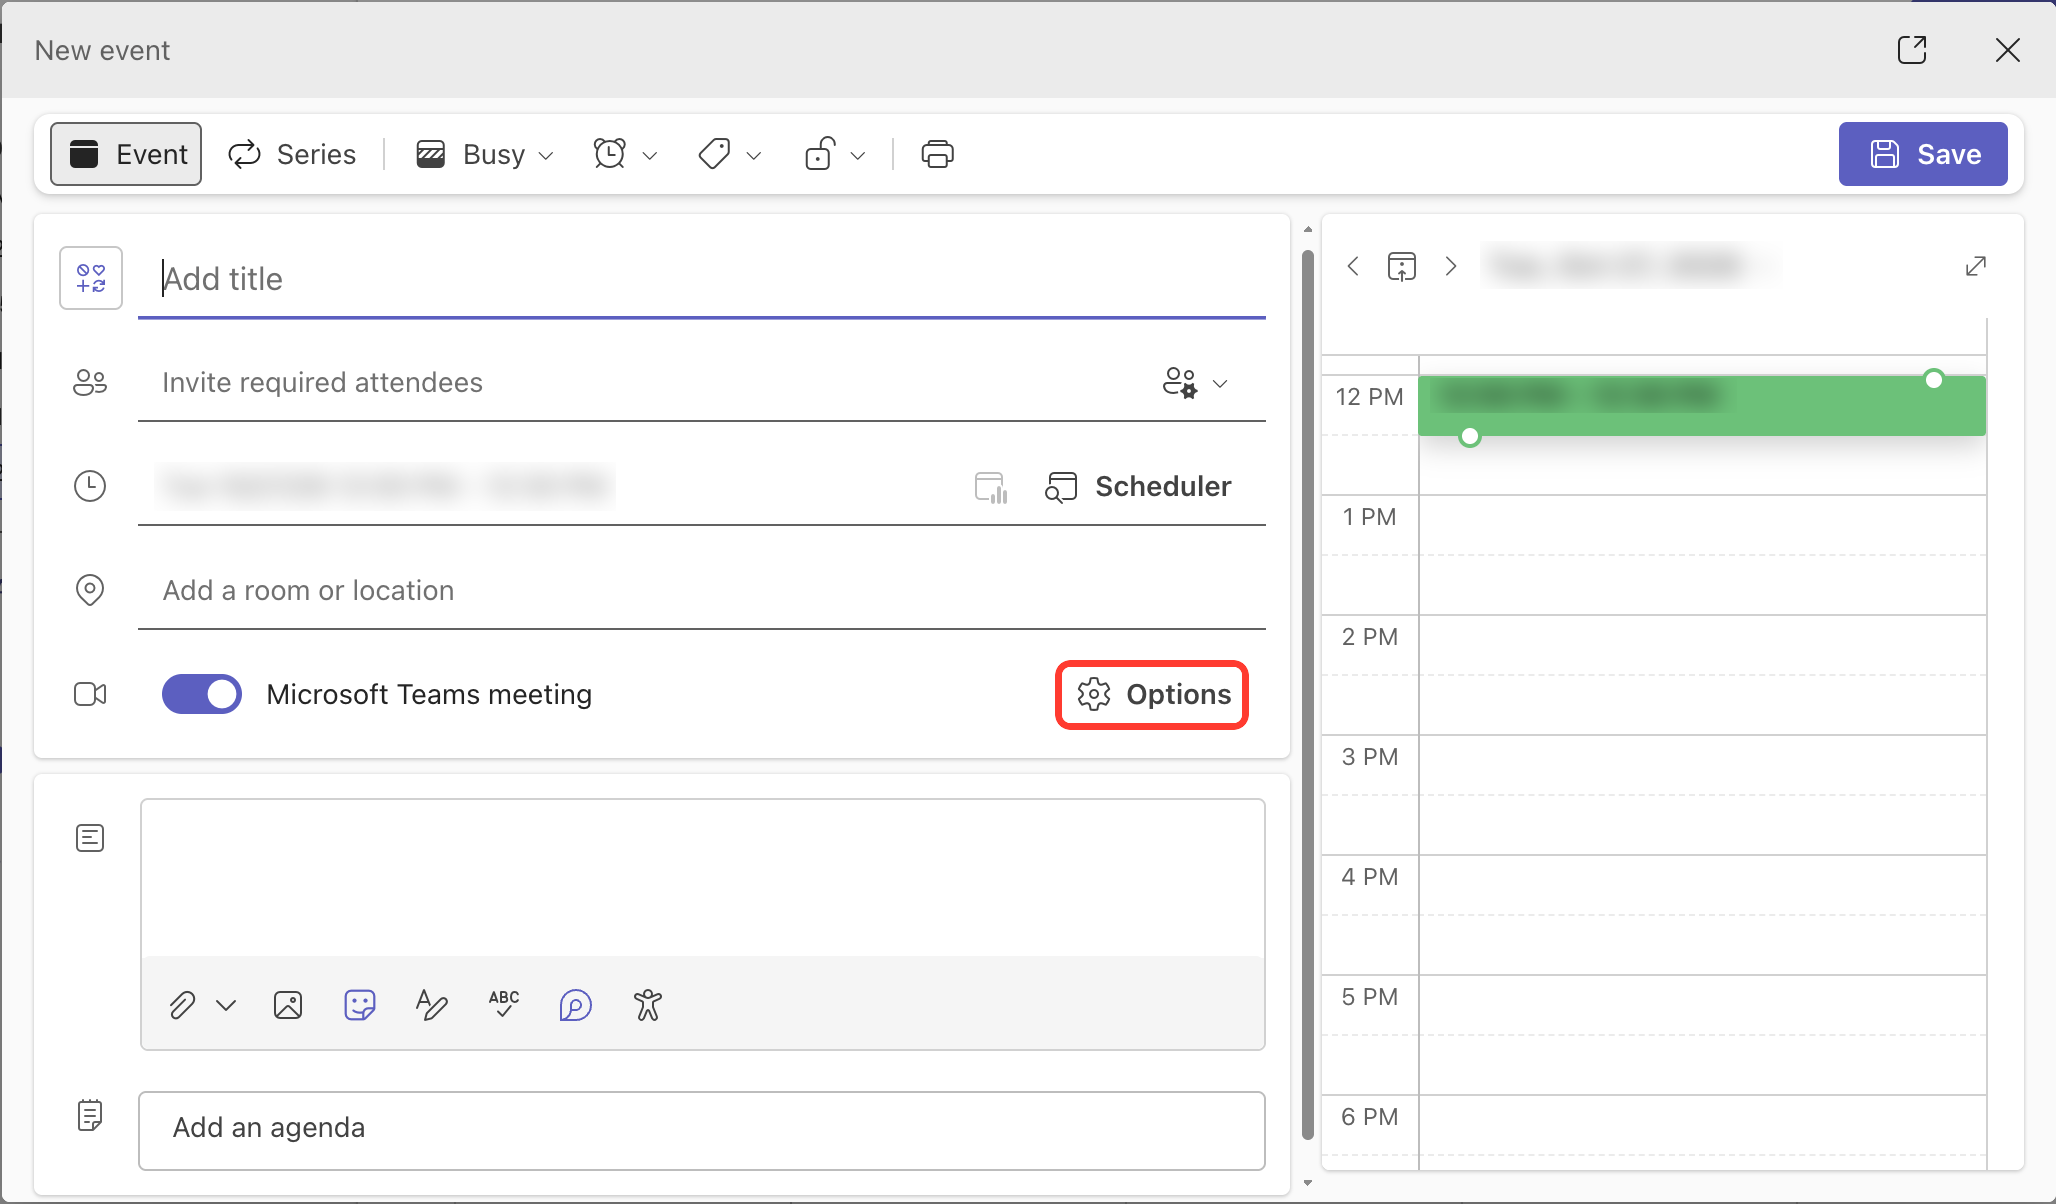Open the reminder dropdown chevron
This screenshot has height=1204, width=2056.
click(650, 155)
